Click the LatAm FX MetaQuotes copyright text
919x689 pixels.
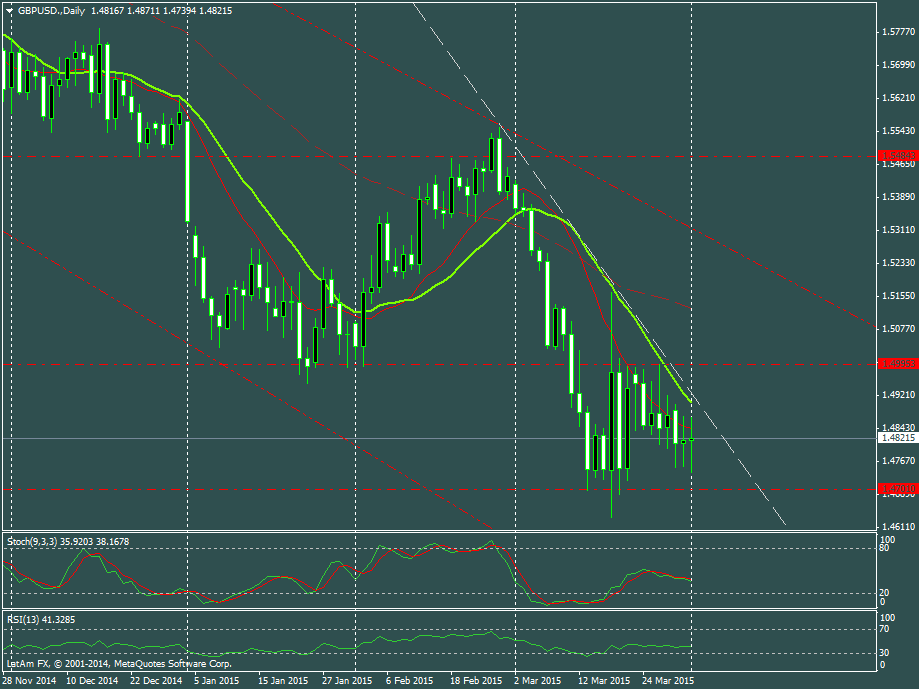pyautogui.click(x=118, y=663)
